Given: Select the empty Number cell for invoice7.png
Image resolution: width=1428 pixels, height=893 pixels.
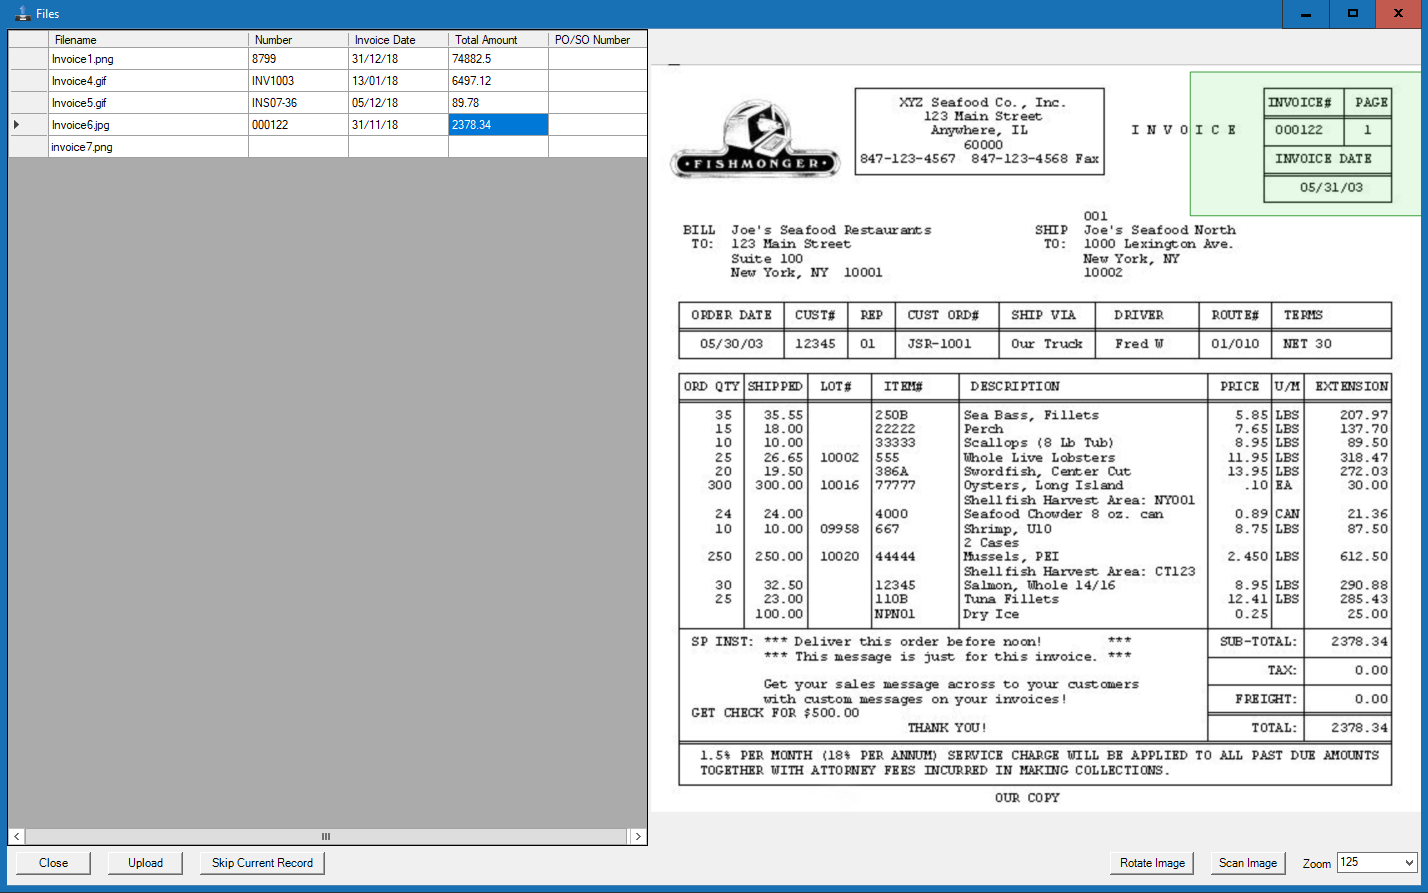Looking at the screenshot, I should [x=298, y=147].
